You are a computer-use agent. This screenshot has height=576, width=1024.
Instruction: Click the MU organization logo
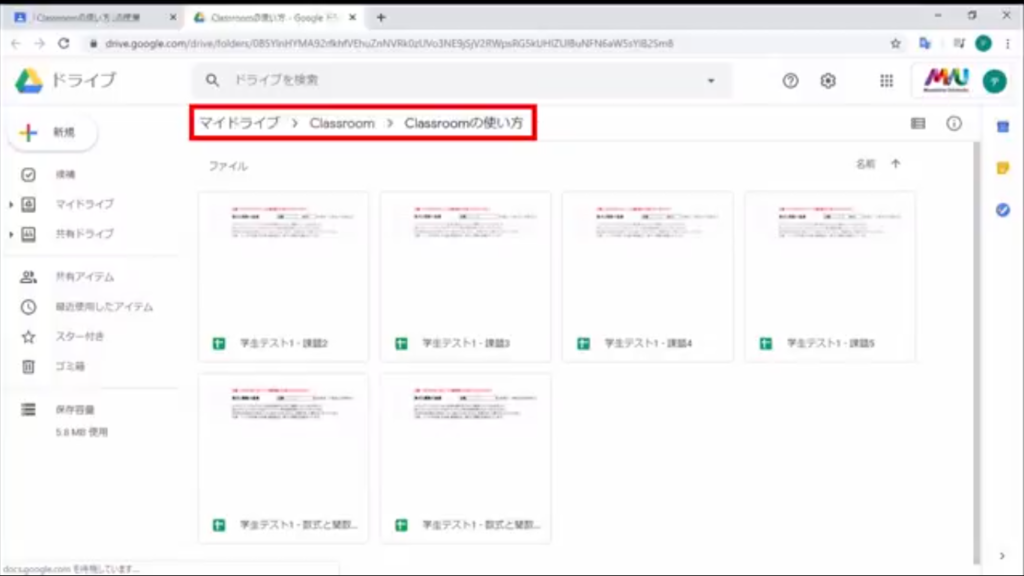[x=946, y=81]
